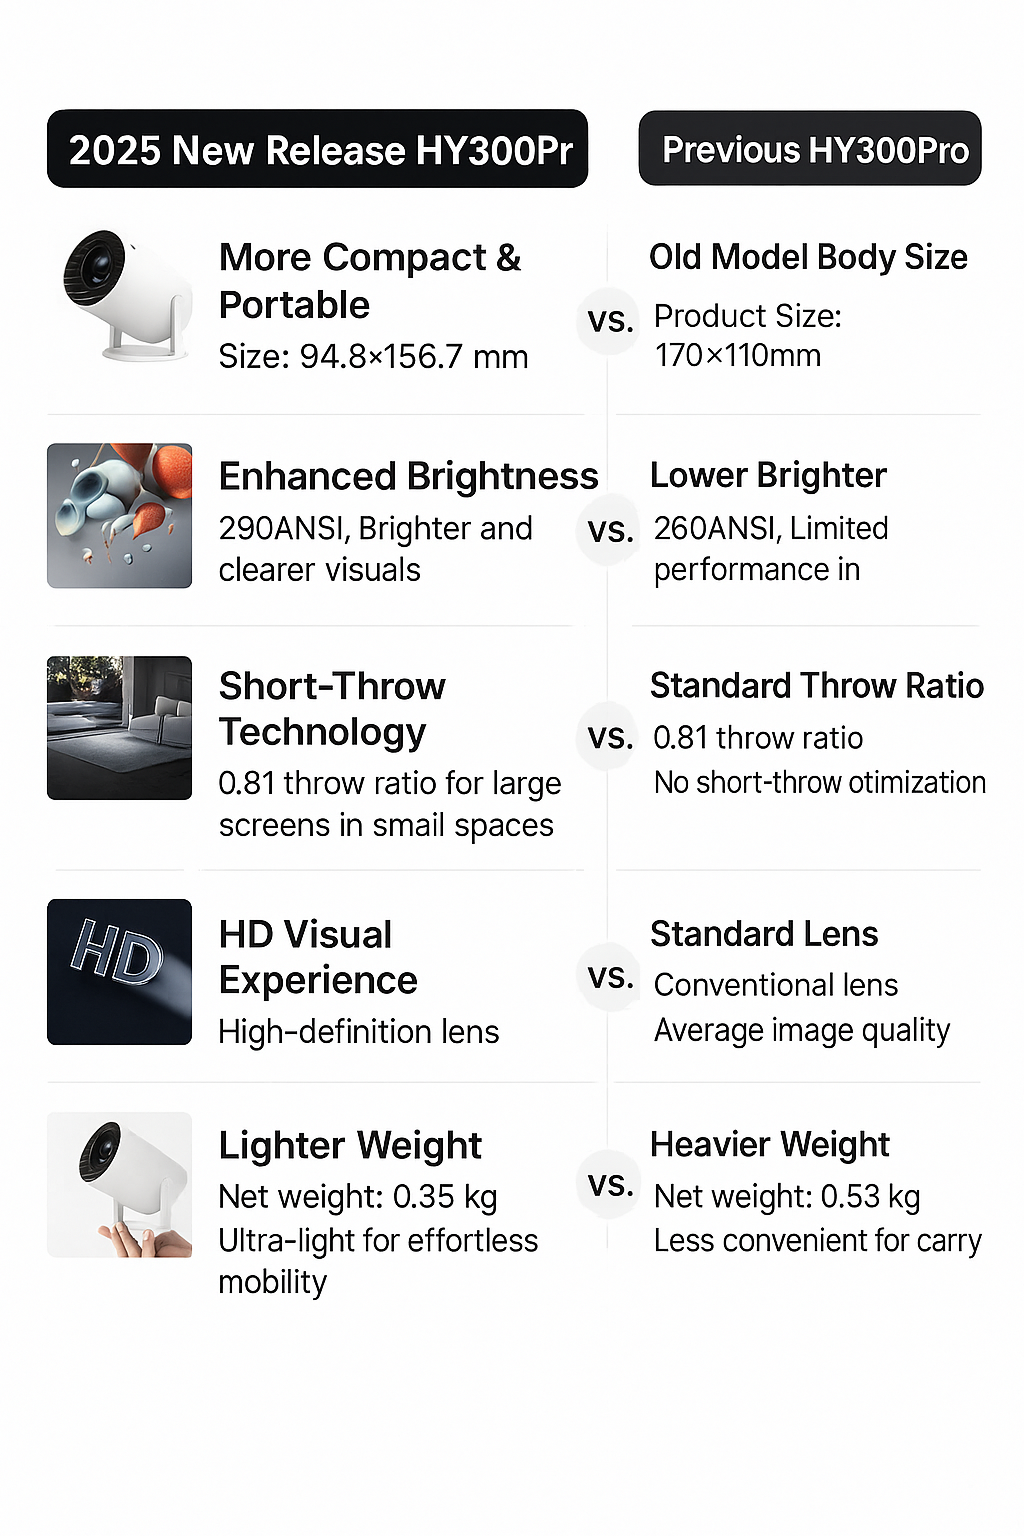Select the "Standard Lens" heading
Viewport: 1024px width, 1536px height.
point(764,934)
